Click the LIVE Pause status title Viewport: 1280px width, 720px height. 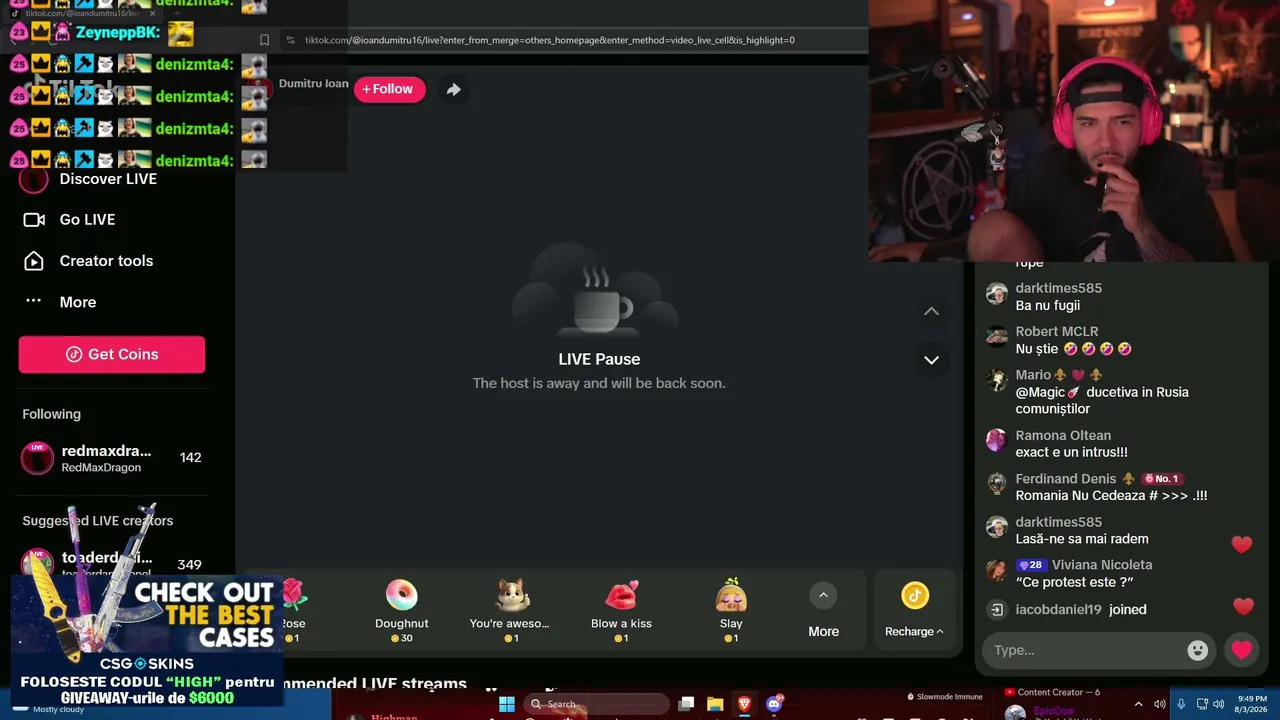pos(599,359)
